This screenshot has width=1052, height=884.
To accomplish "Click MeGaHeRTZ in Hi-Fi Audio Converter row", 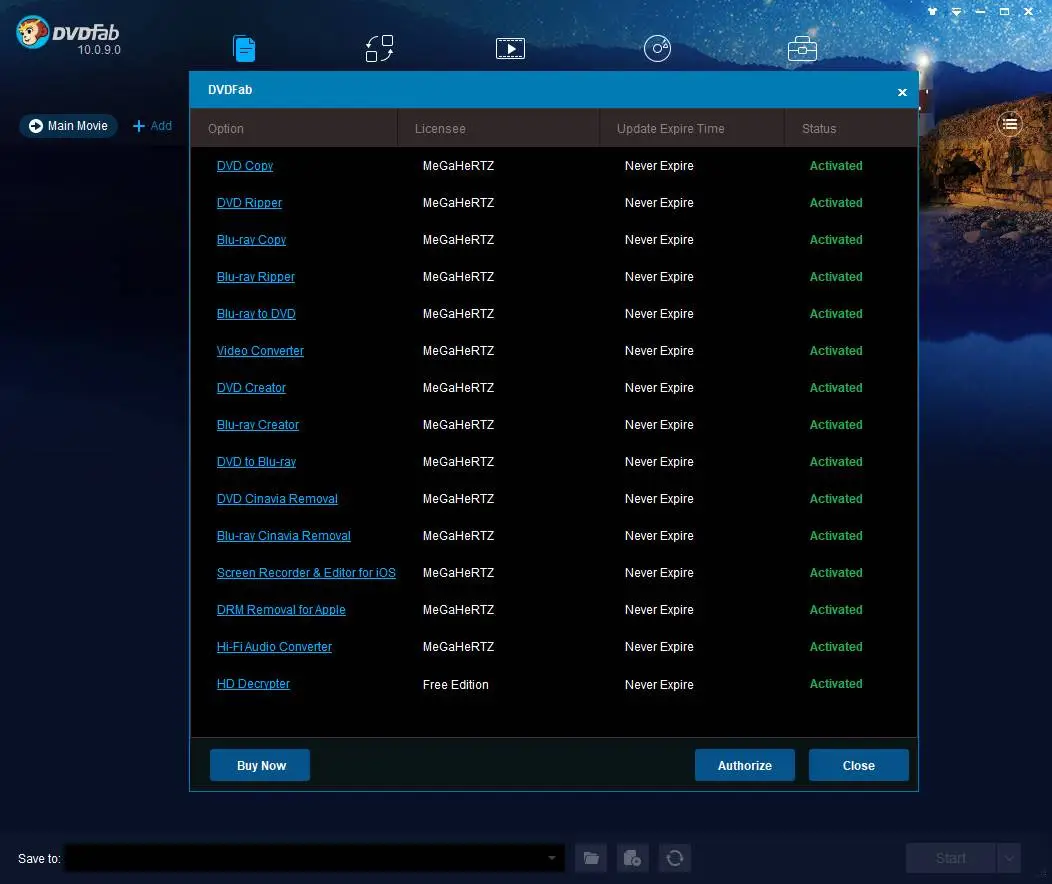I will (x=458, y=647).
